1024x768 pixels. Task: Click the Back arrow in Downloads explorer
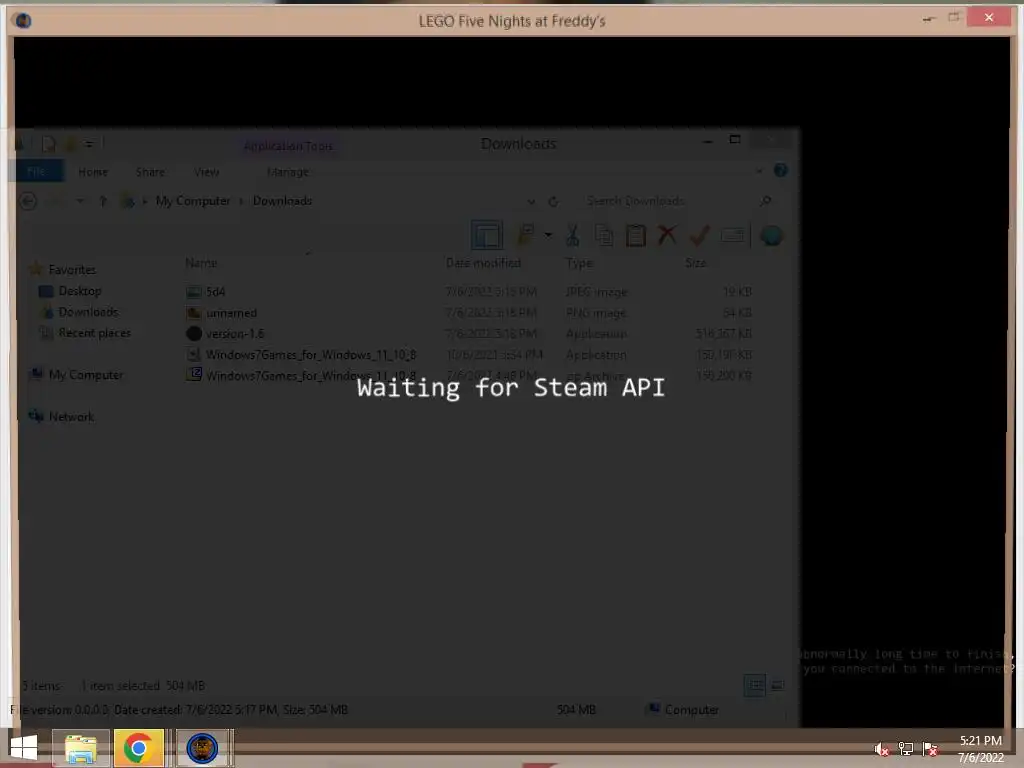tap(28, 201)
